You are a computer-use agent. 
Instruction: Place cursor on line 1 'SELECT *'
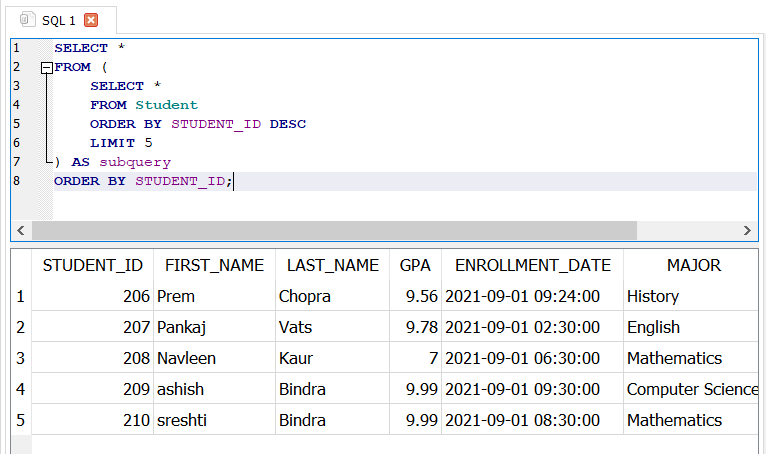tap(90, 48)
